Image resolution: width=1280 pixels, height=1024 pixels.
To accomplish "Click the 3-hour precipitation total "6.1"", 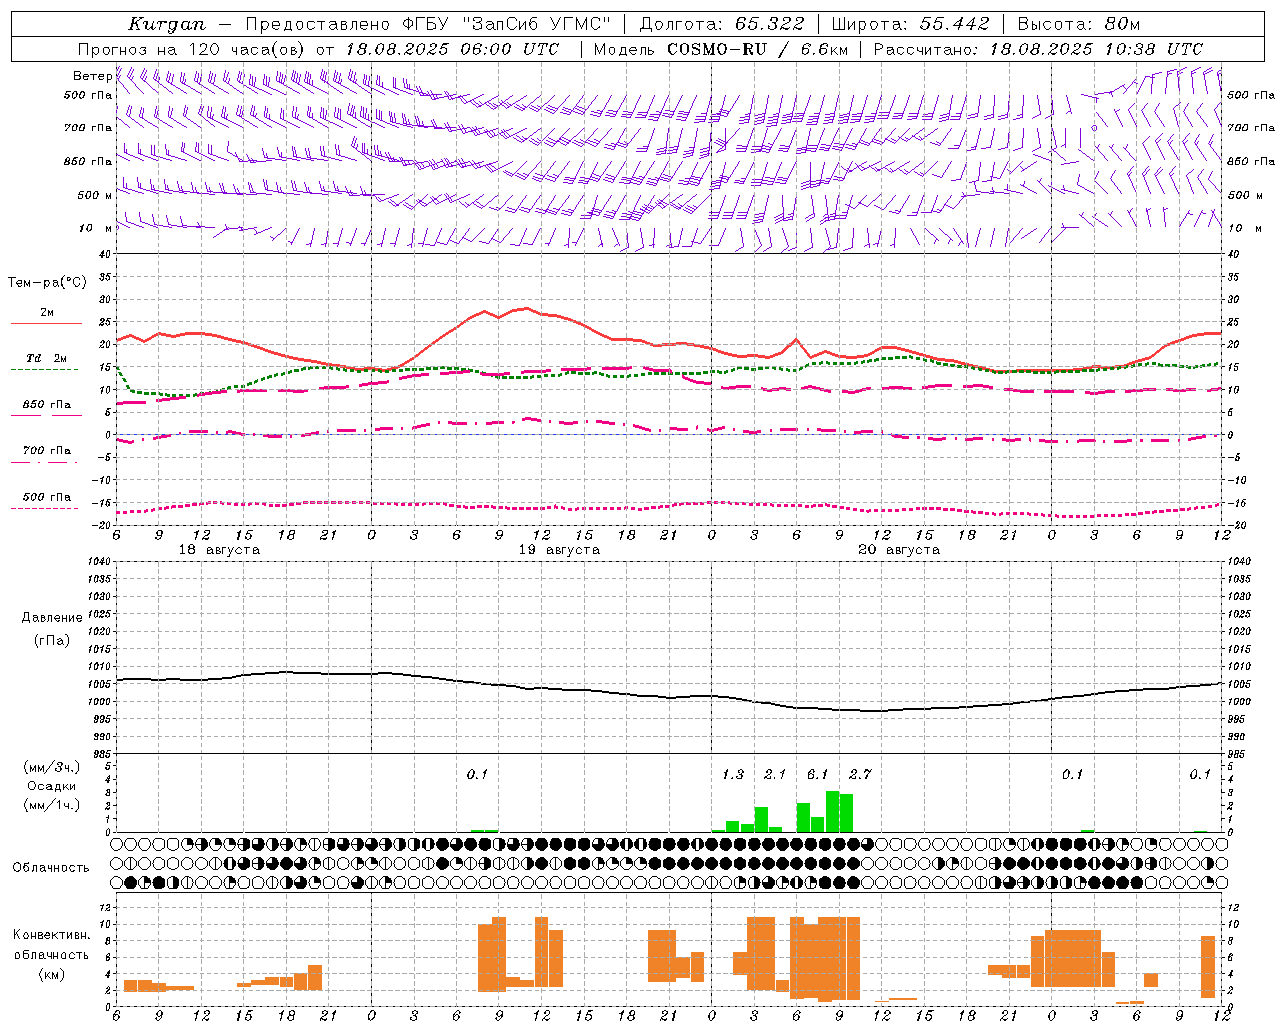I will pyautogui.click(x=818, y=774).
